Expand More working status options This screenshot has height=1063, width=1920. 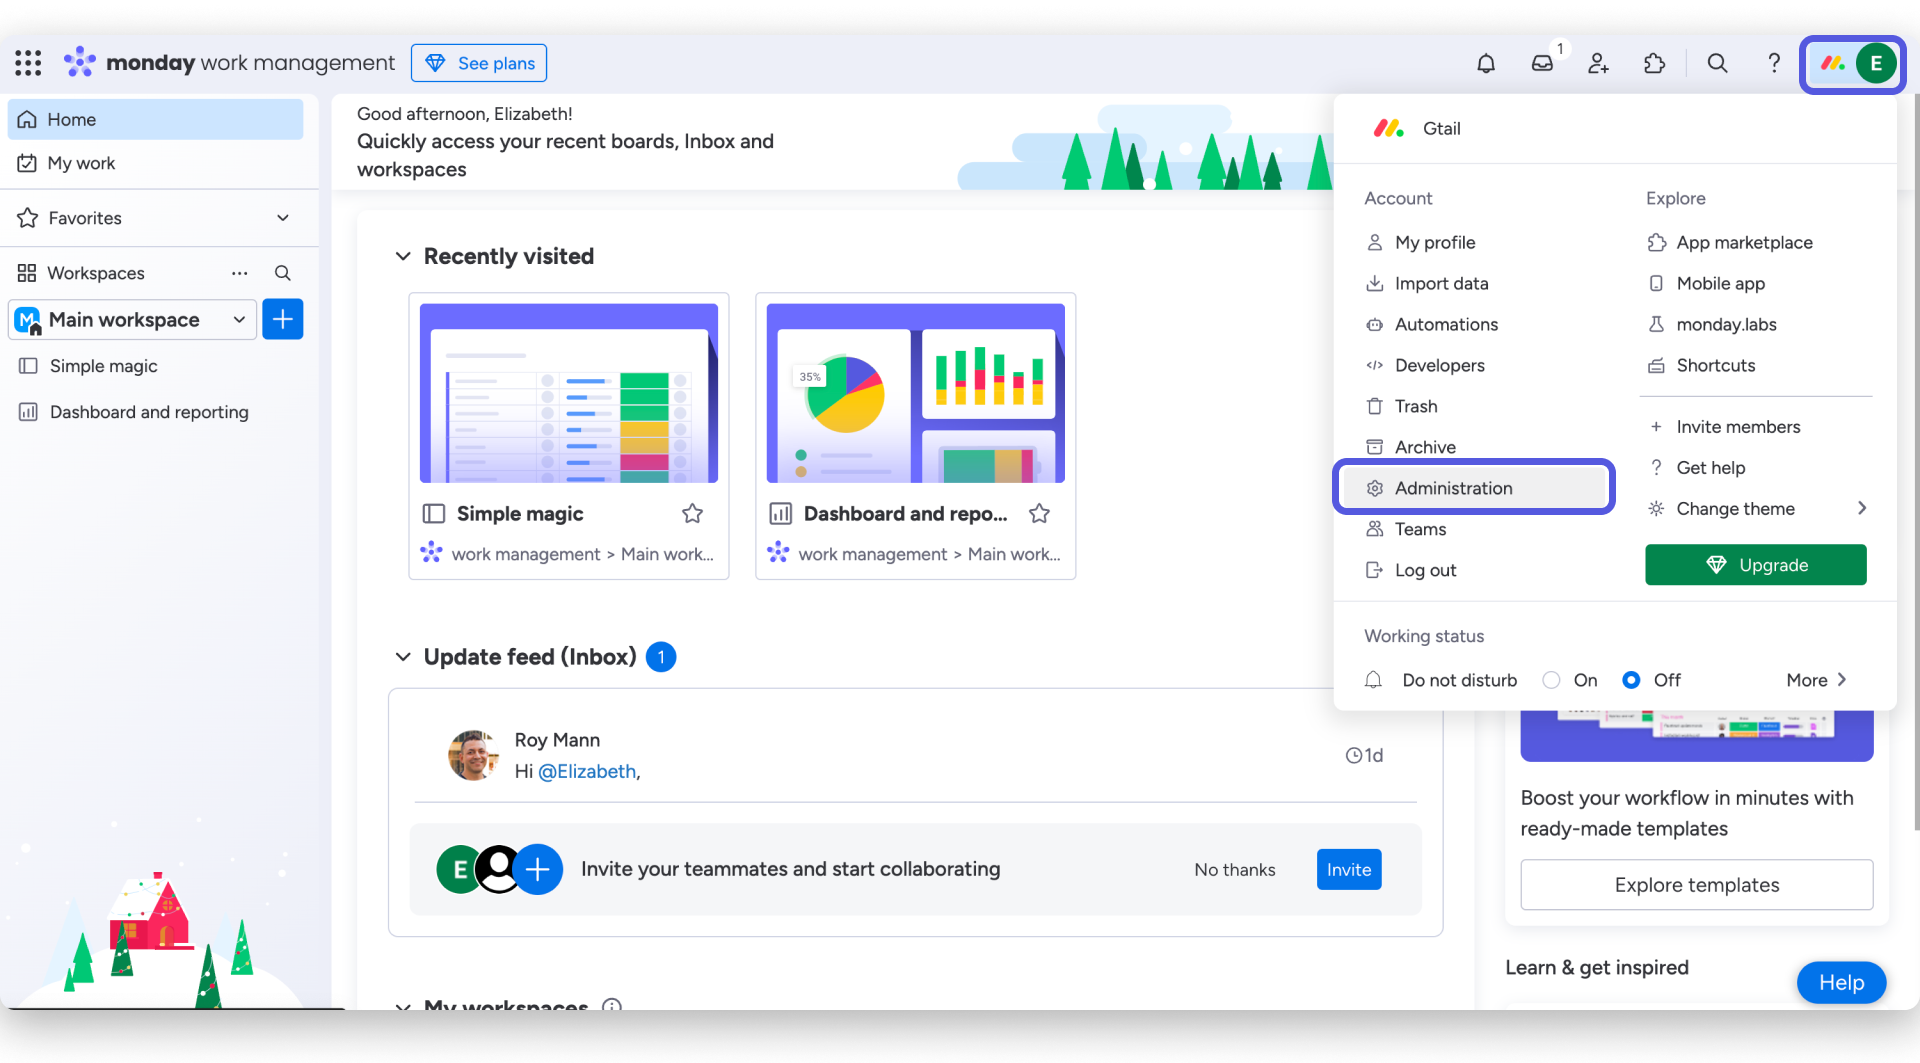click(1816, 680)
